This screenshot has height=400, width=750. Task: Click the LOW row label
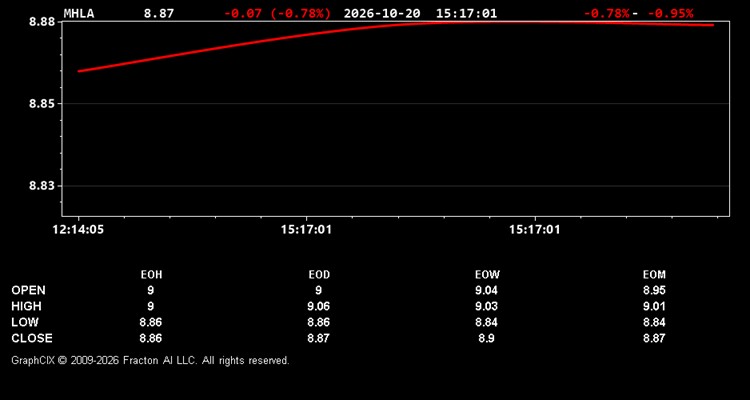tap(25, 322)
